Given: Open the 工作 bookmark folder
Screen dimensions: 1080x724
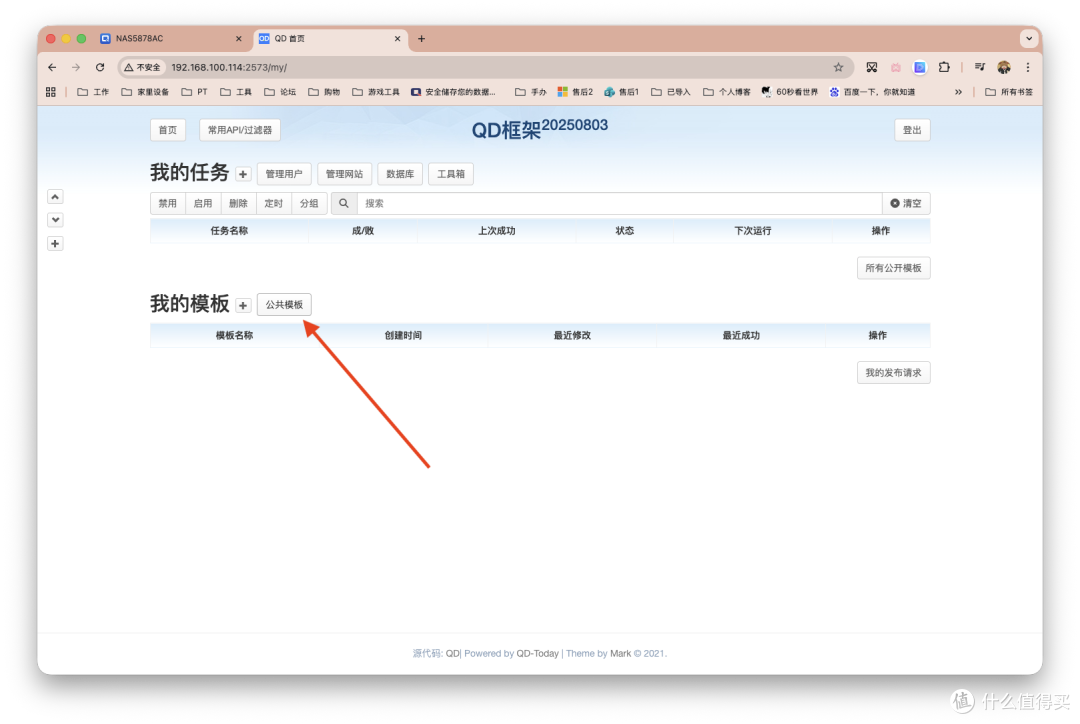Looking at the screenshot, I should [x=93, y=92].
